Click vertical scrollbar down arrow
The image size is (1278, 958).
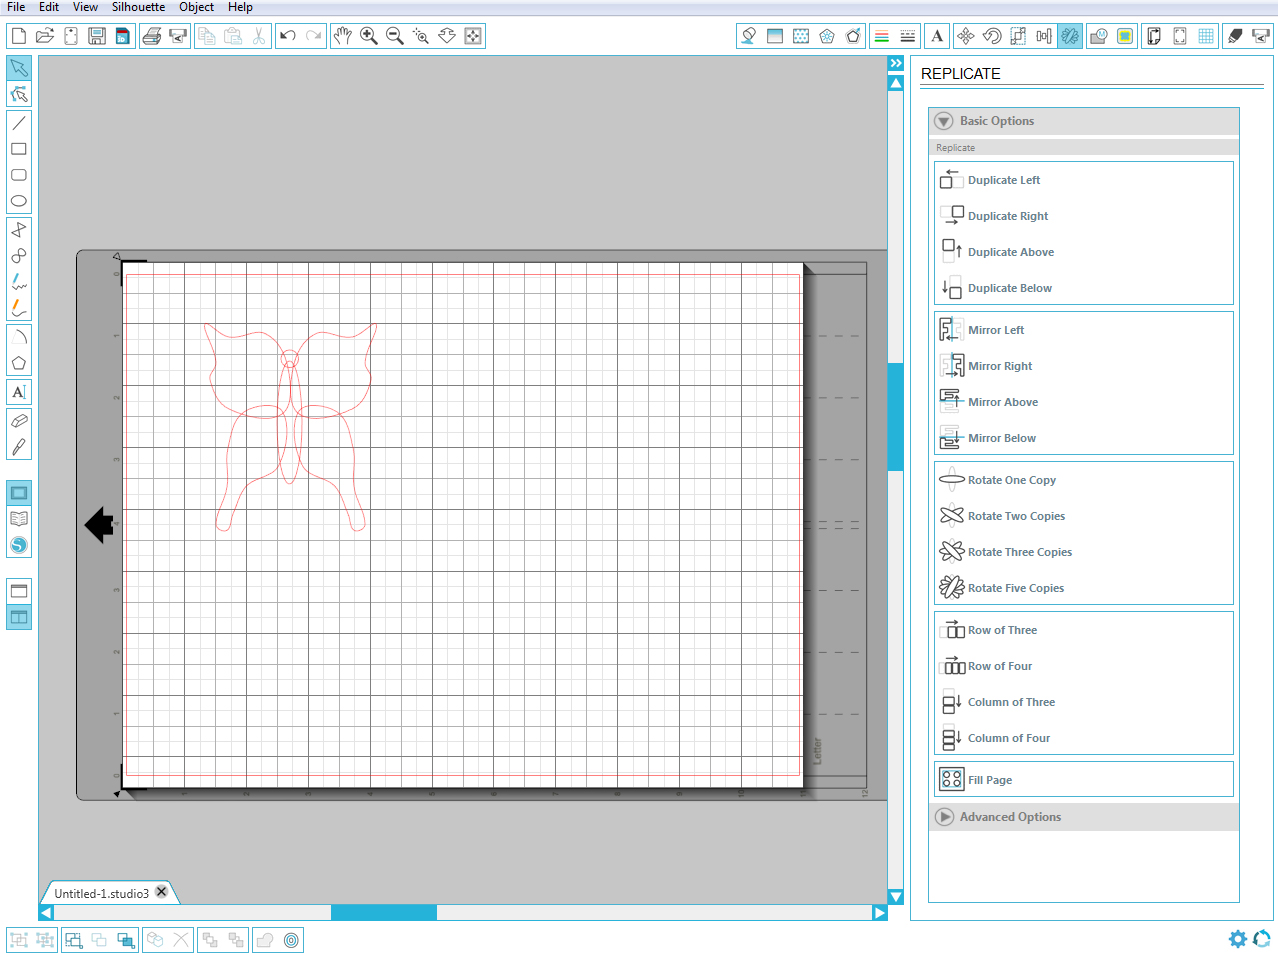(x=896, y=897)
